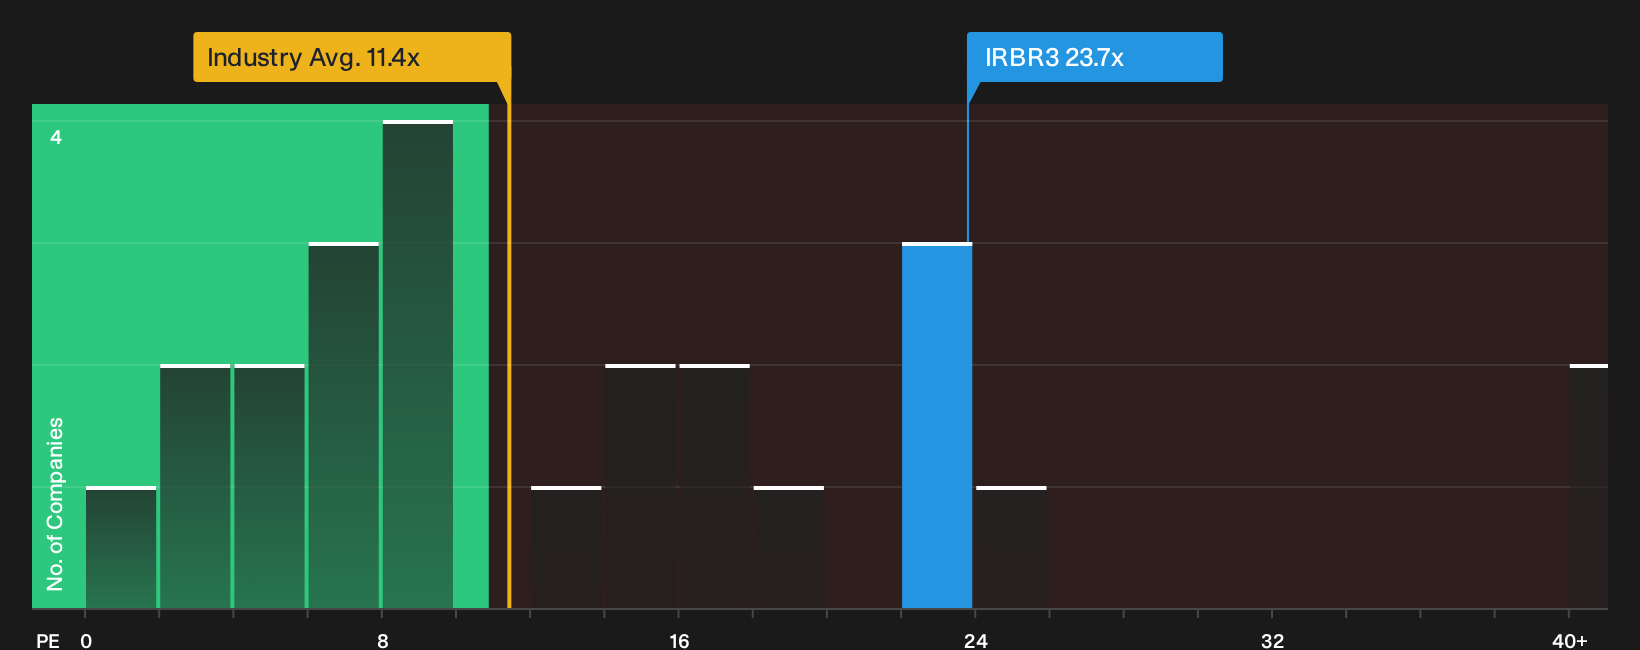The width and height of the screenshot is (1640, 650).
Task: Click the bar between PE 6 and 8
Action: (x=344, y=425)
